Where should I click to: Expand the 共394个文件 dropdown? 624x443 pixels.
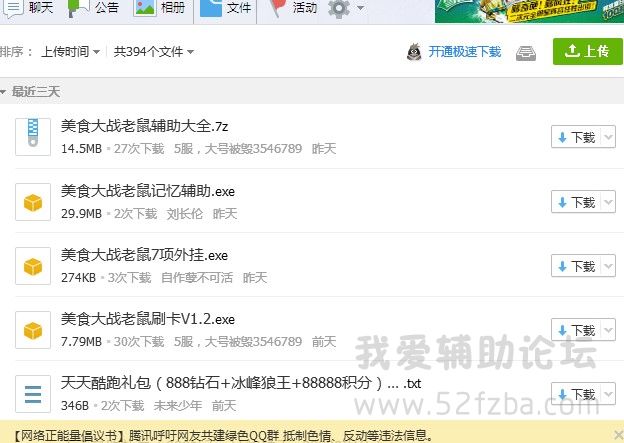pos(154,51)
